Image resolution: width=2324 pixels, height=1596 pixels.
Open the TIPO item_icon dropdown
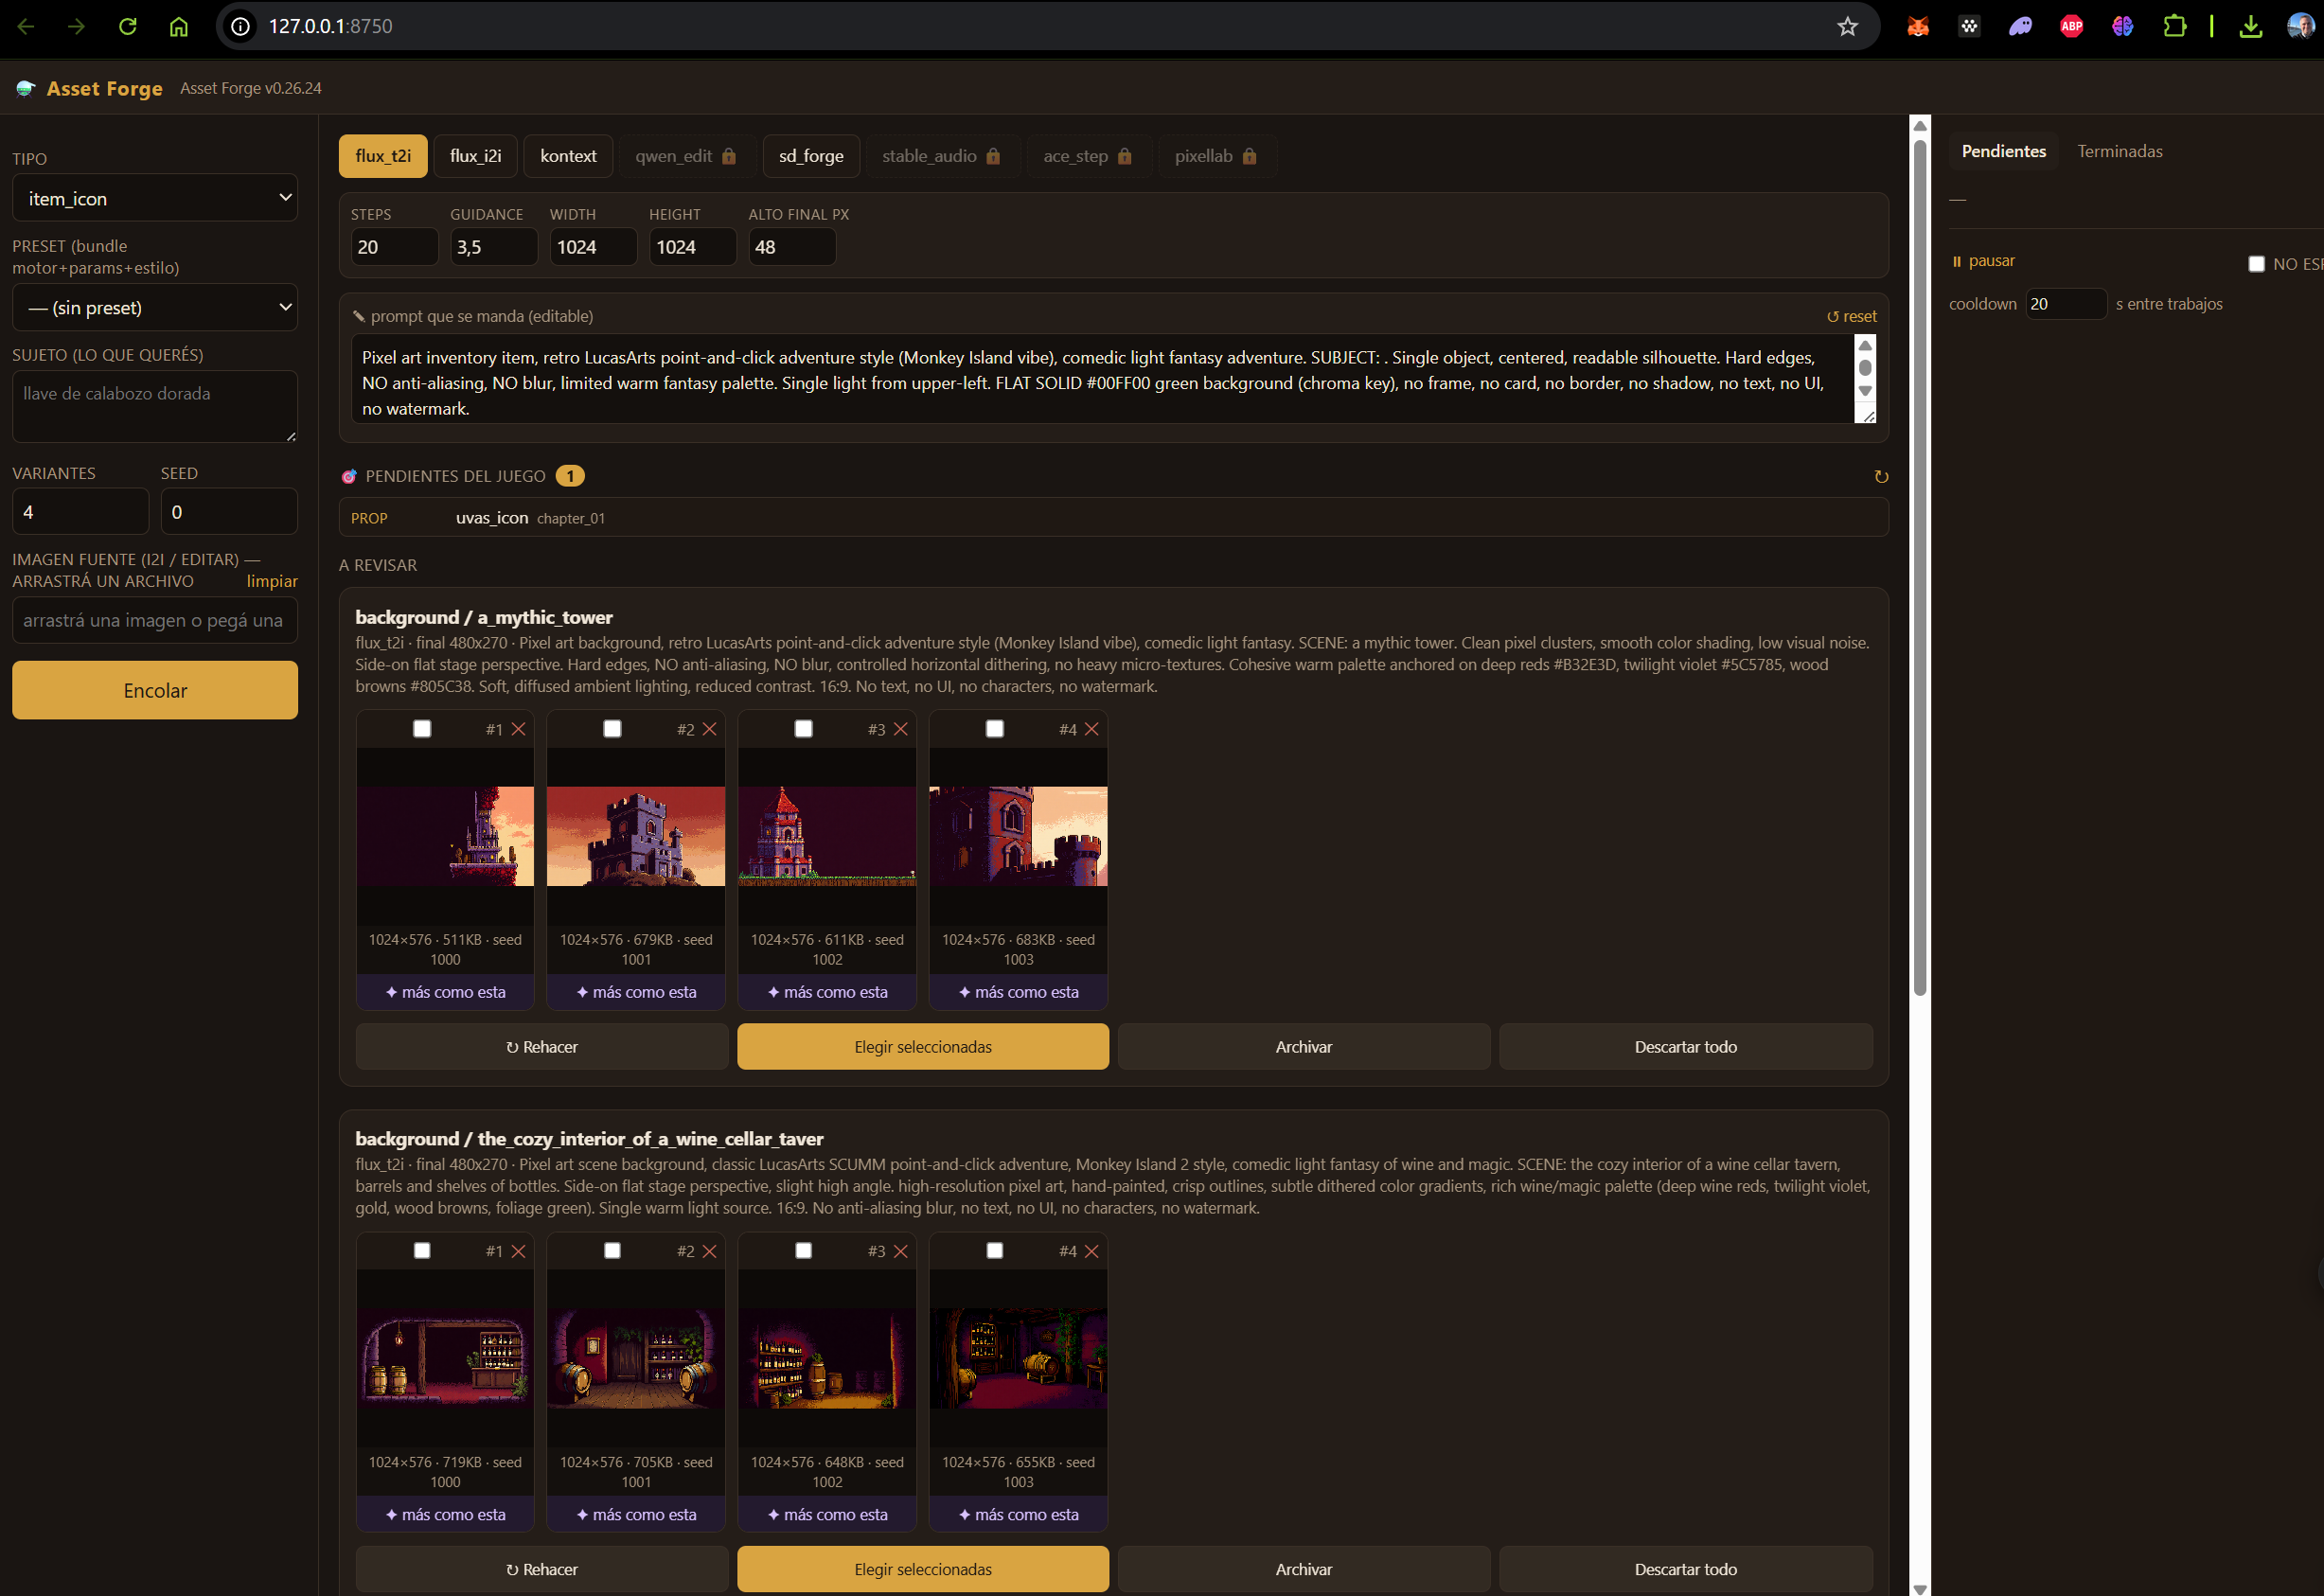click(155, 198)
